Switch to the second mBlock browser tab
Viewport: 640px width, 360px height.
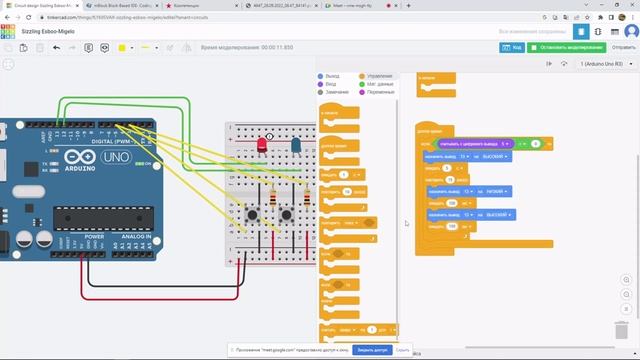pos(122,6)
